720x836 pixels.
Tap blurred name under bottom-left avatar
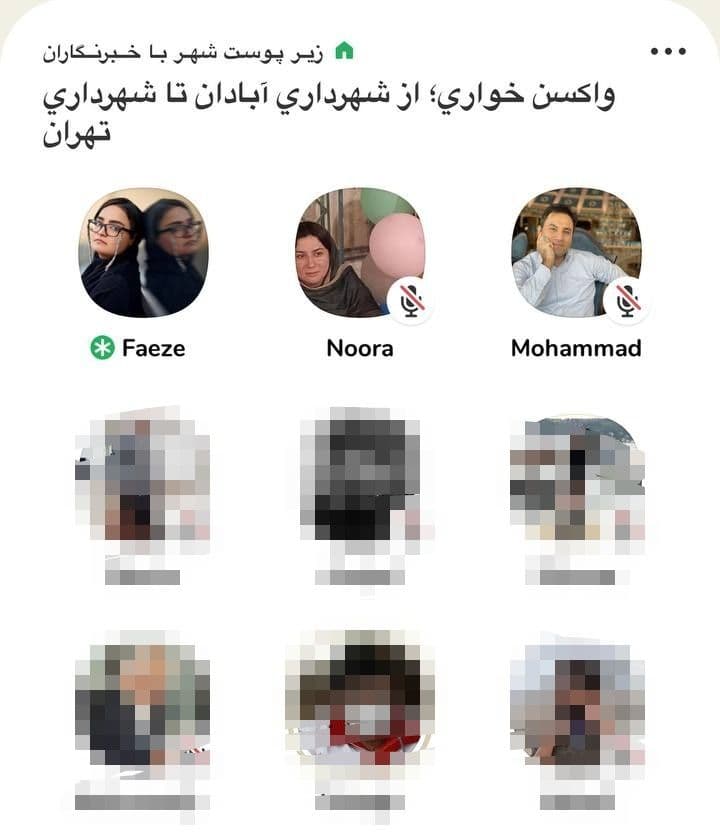click(x=142, y=802)
